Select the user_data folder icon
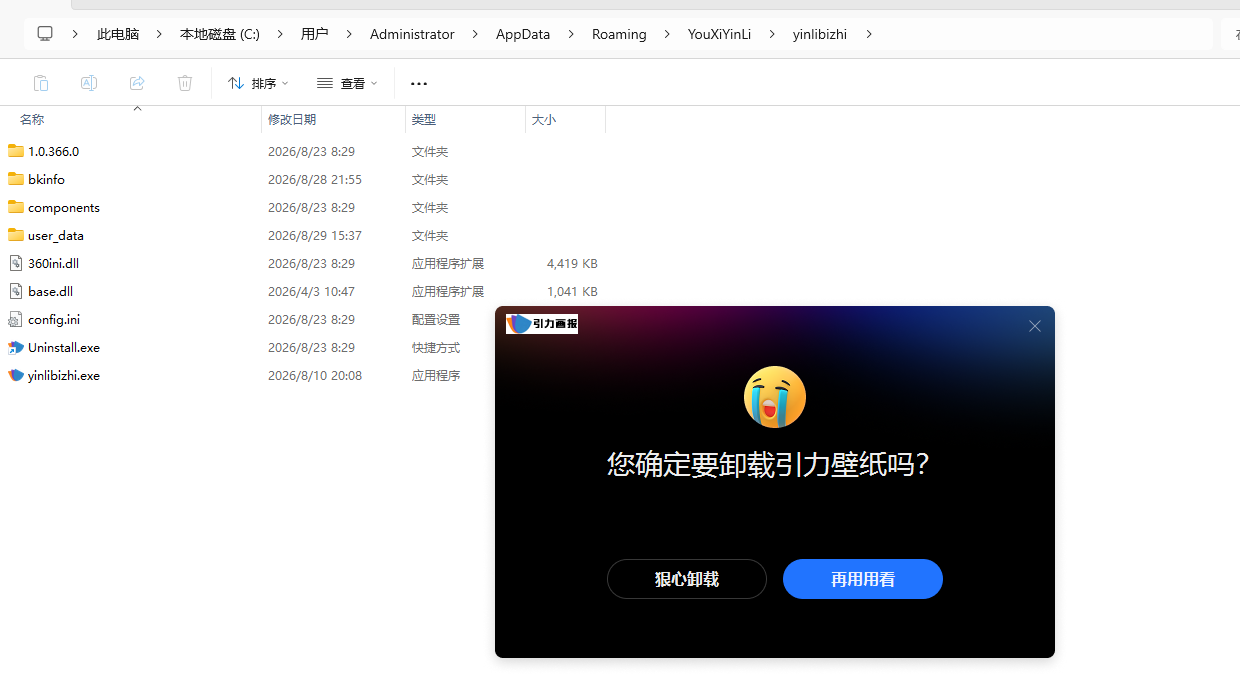The image size is (1240, 699). tap(15, 235)
